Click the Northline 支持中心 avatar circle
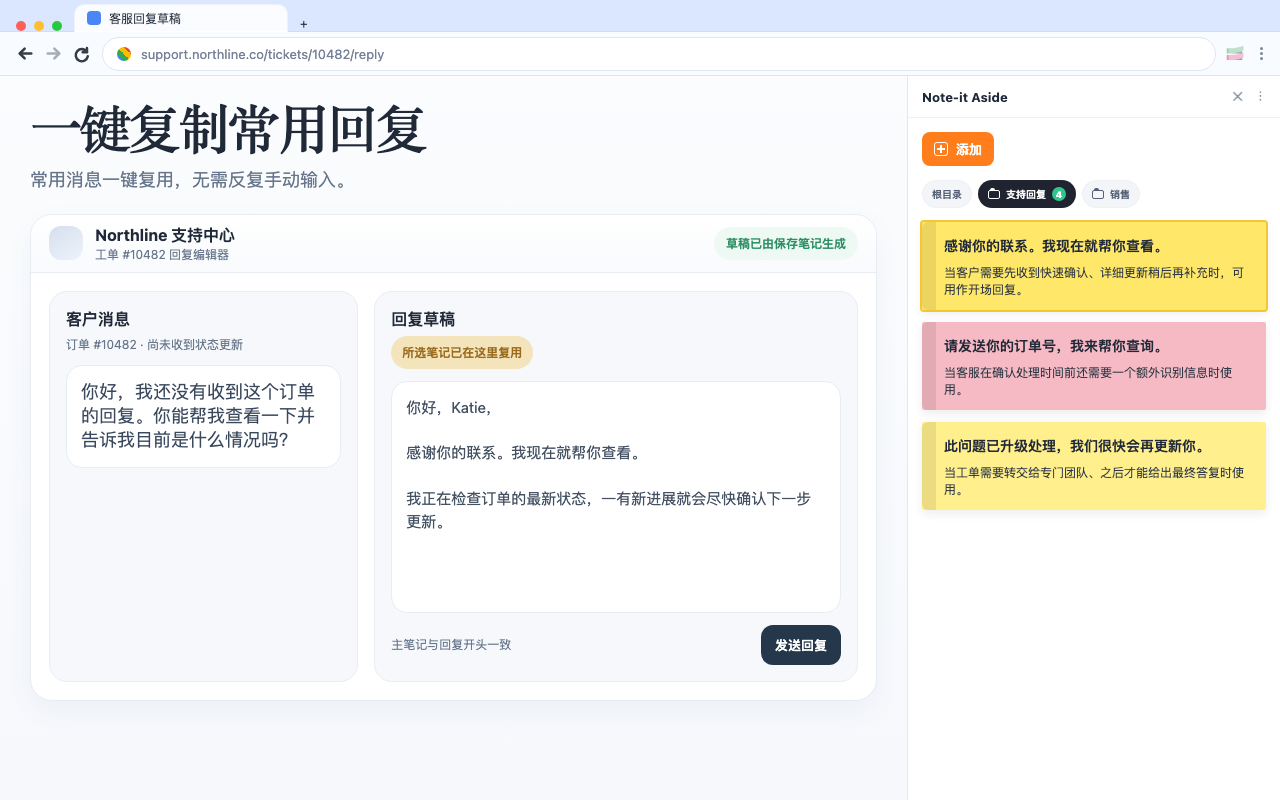Viewport: 1280px width, 800px height. [65, 243]
